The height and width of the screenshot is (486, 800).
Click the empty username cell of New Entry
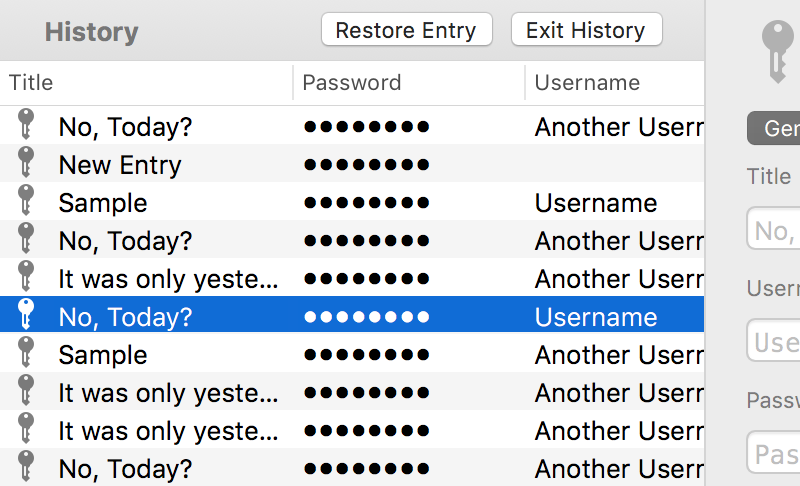(x=615, y=163)
